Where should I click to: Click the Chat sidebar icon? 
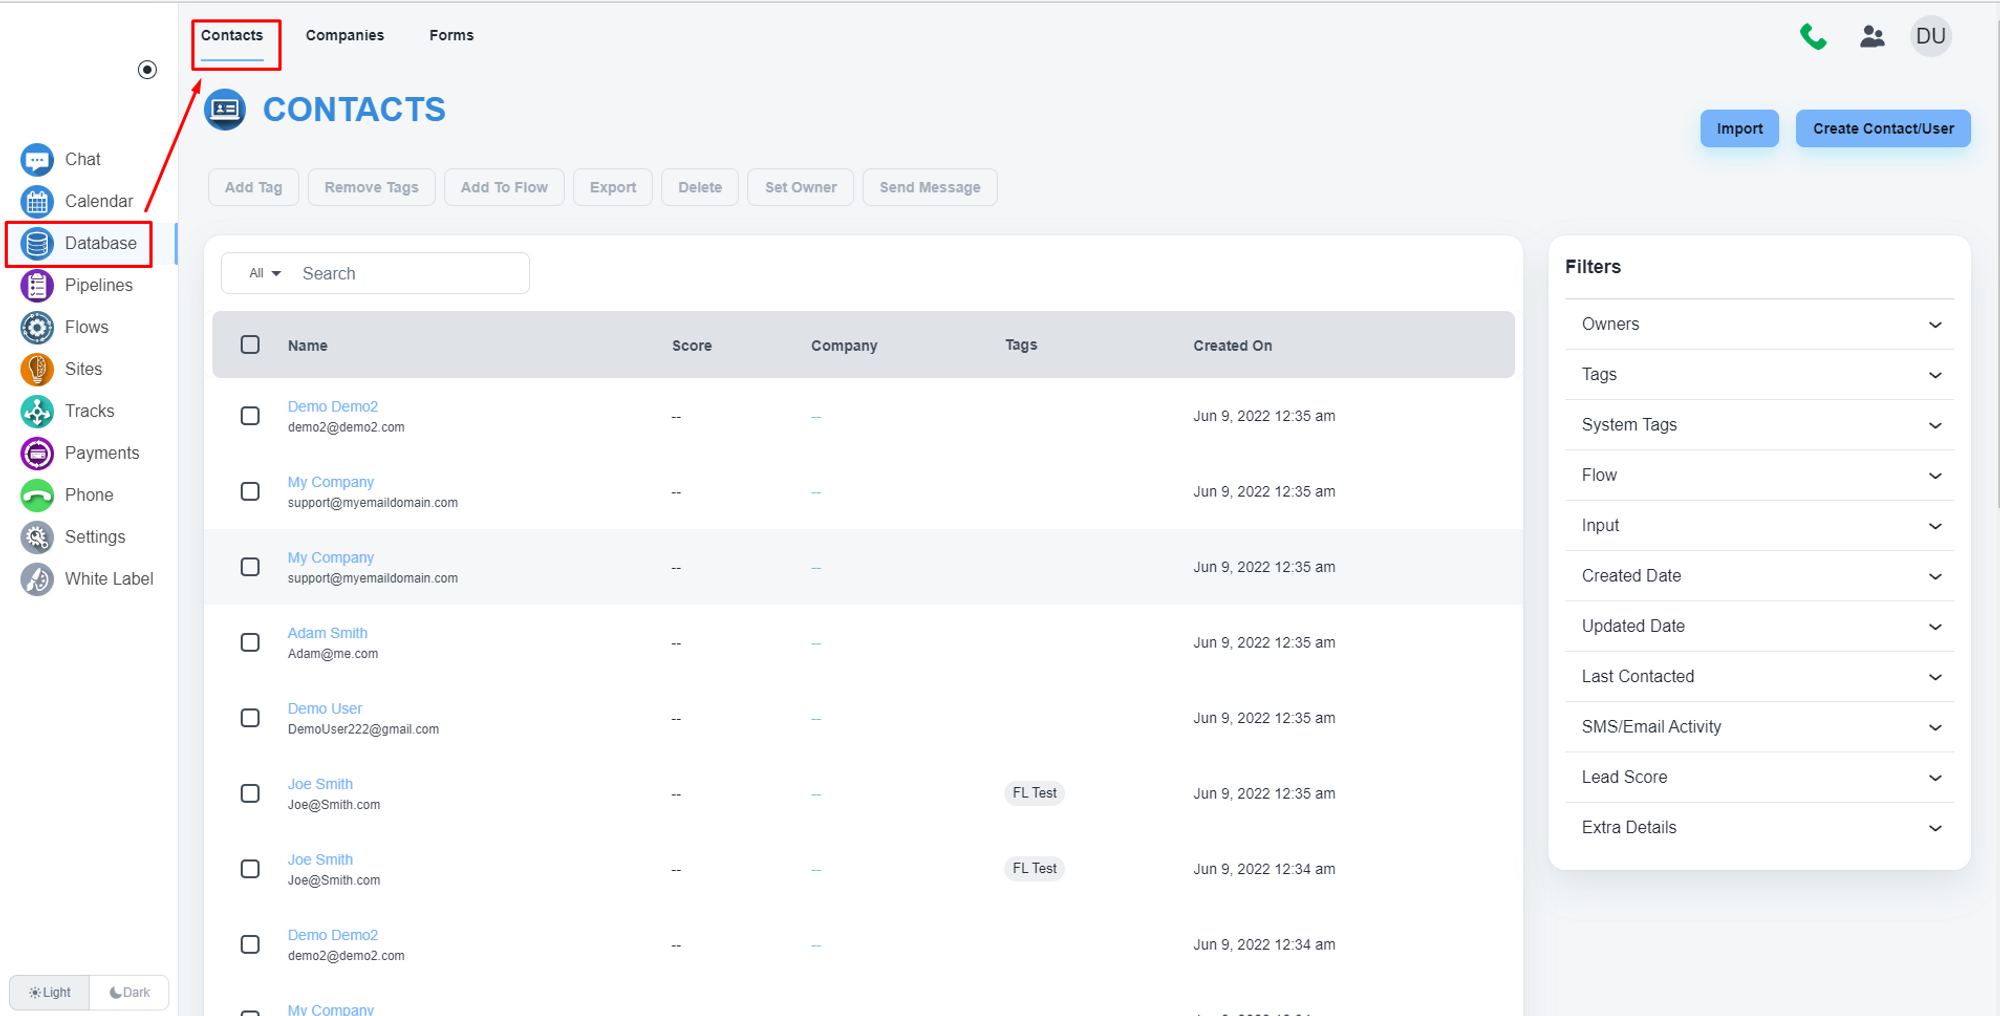click(x=37, y=160)
